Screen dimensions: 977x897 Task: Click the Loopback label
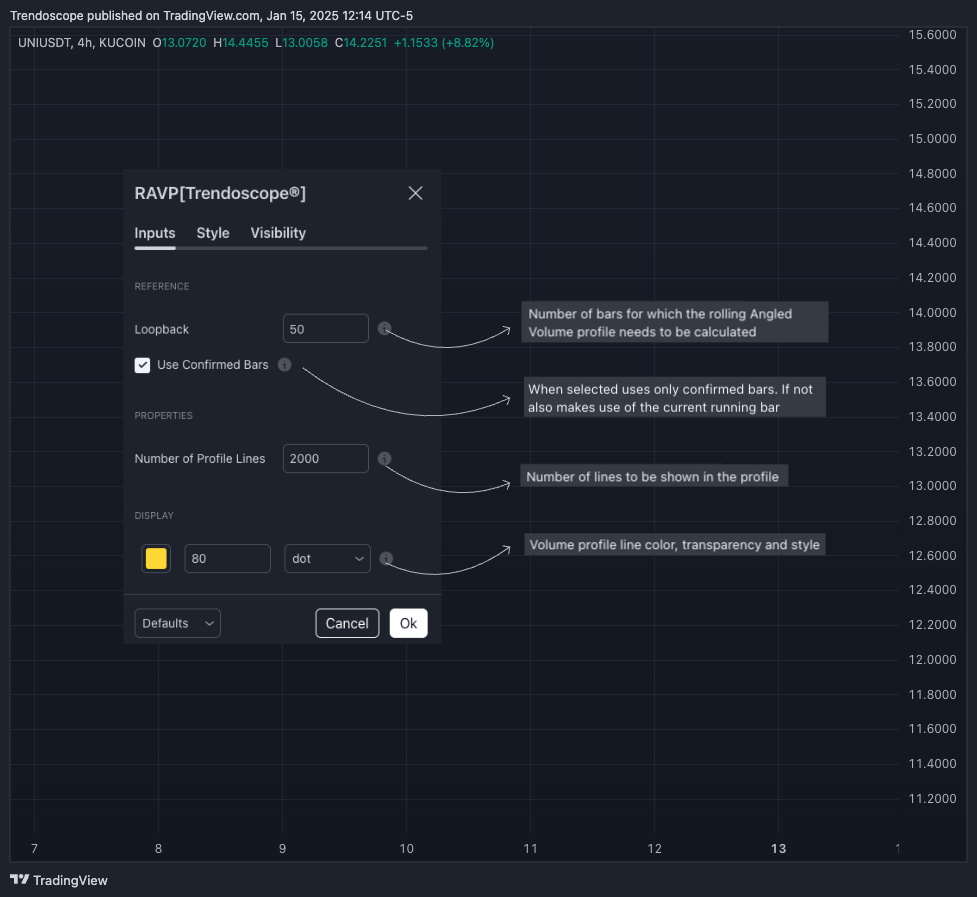(161, 330)
